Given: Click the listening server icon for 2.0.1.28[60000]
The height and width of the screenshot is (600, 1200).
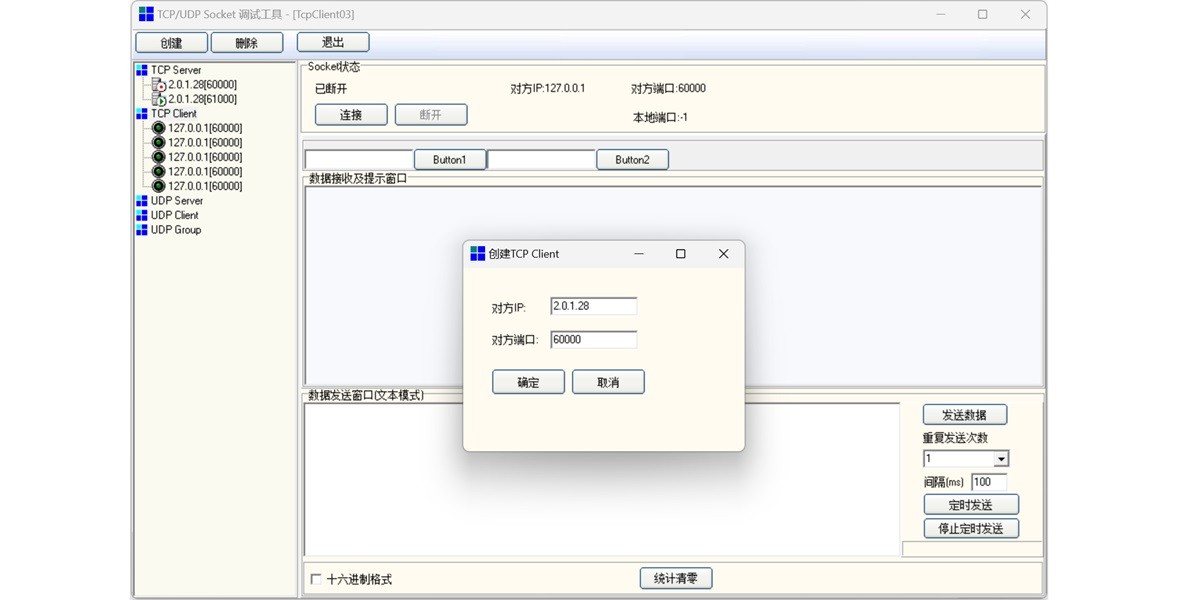Looking at the screenshot, I should pos(158,85).
